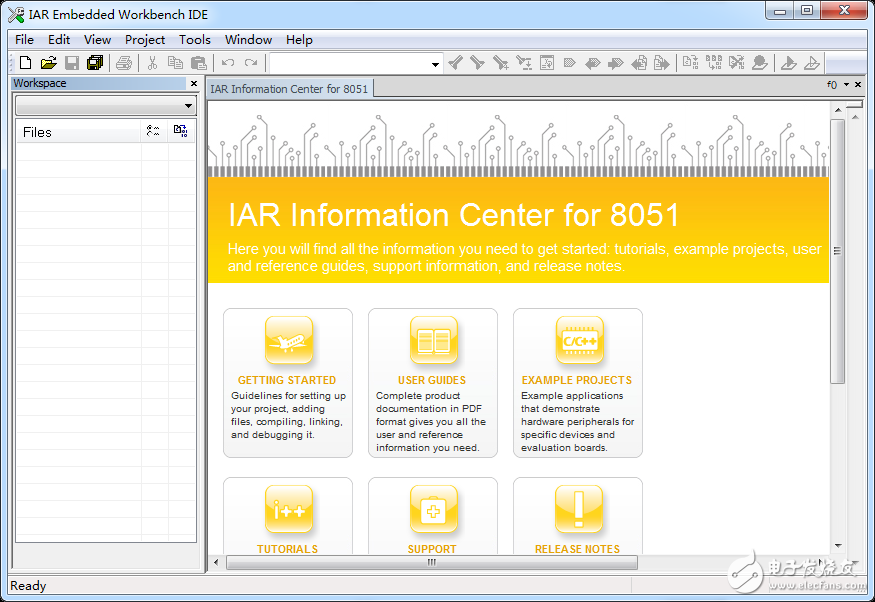The image size is (875, 602).
Task: Click the scroll down arrow of the page
Action: click(x=838, y=546)
